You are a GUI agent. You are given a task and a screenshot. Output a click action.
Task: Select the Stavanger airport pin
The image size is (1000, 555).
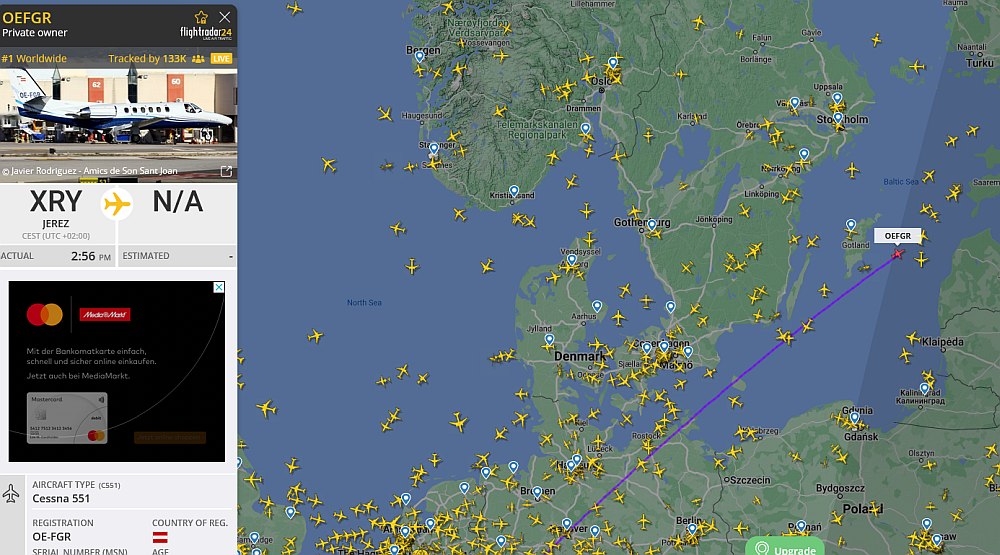(x=434, y=149)
